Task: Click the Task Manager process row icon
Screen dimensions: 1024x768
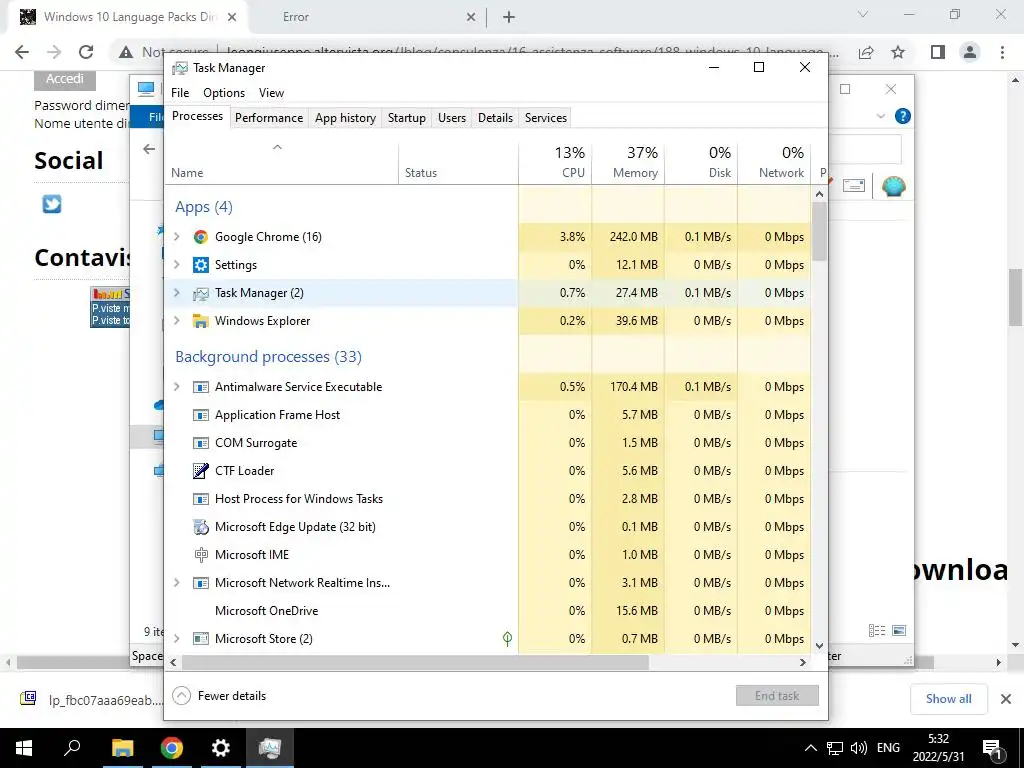Action: 200,293
